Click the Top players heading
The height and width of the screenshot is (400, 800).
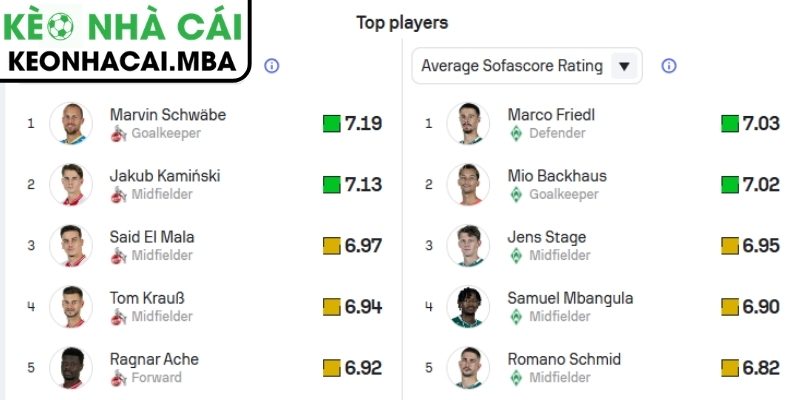[x=402, y=22]
